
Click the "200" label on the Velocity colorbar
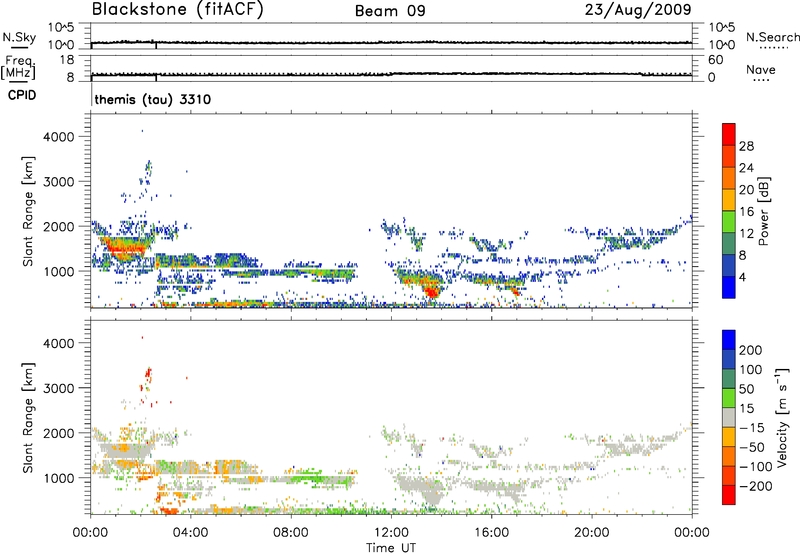pyautogui.click(x=751, y=350)
